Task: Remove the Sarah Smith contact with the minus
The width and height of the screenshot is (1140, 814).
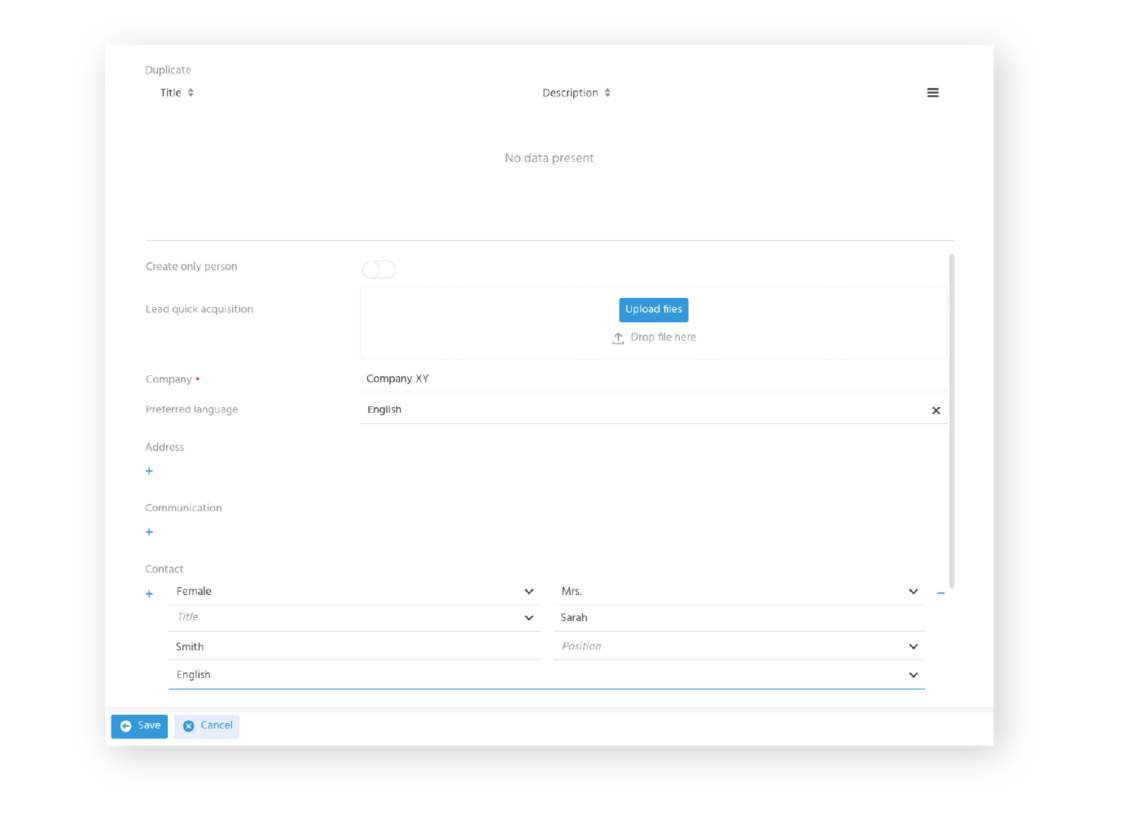Action: [x=940, y=593]
